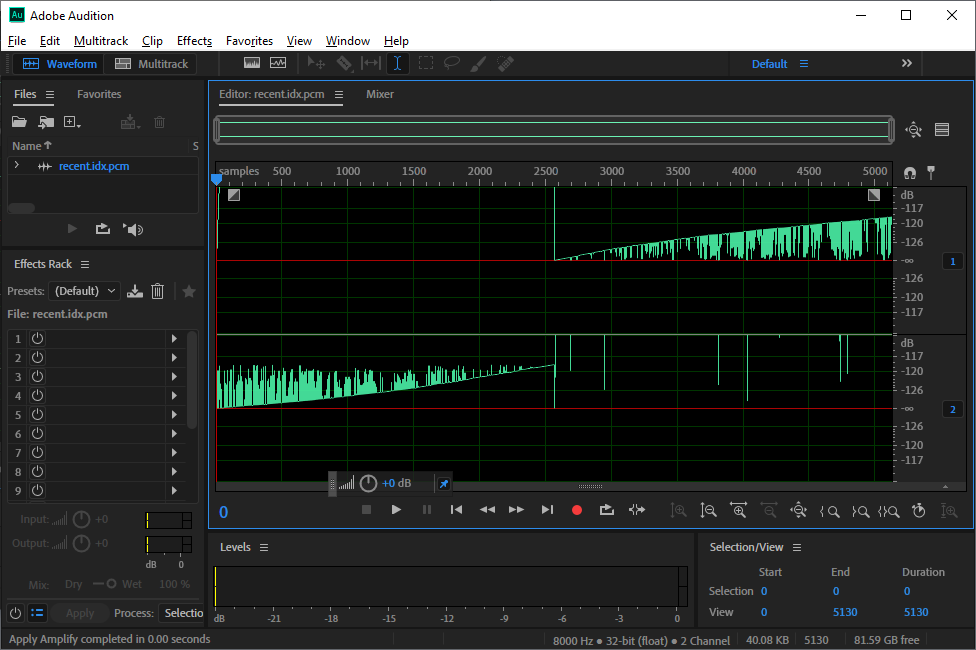Open the Presets dropdown in Effects Rack
The height and width of the screenshot is (650, 976).
pos(84,291)
